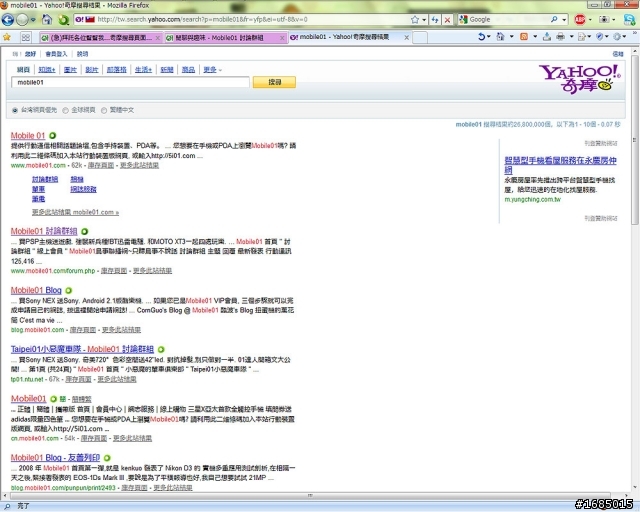Open the 影片 search category
This screenshot has height=512, width=640.
(92, 70)
